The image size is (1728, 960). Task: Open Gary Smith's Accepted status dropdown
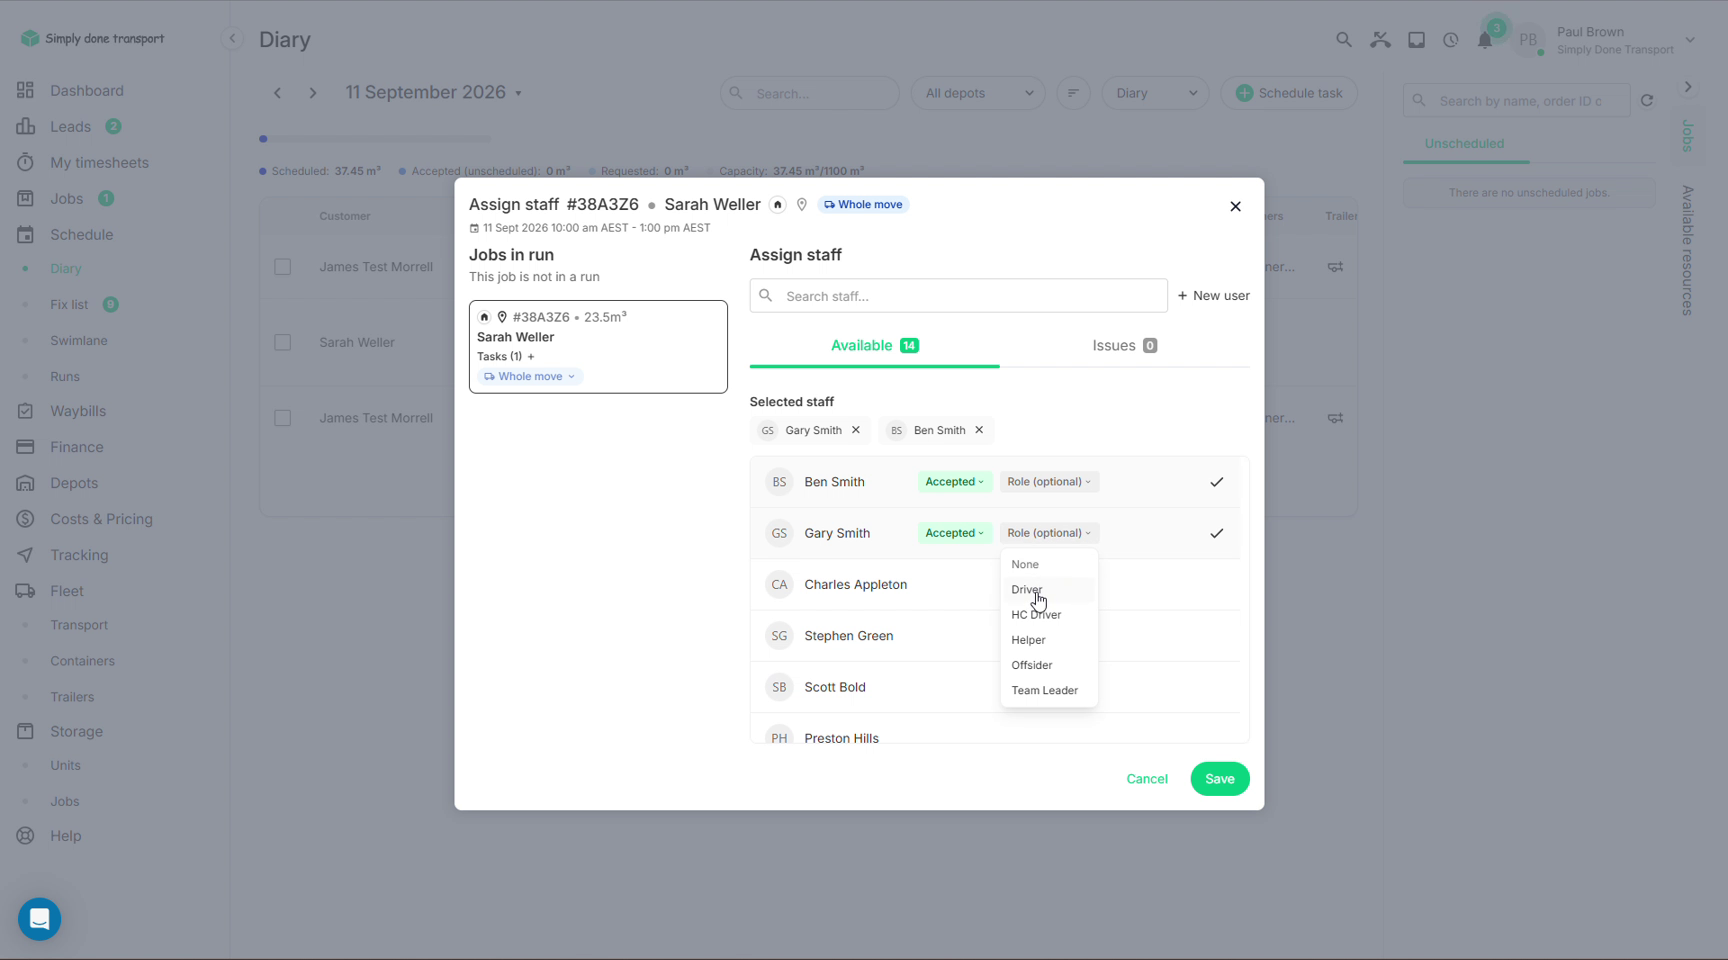tap(954, 533)
